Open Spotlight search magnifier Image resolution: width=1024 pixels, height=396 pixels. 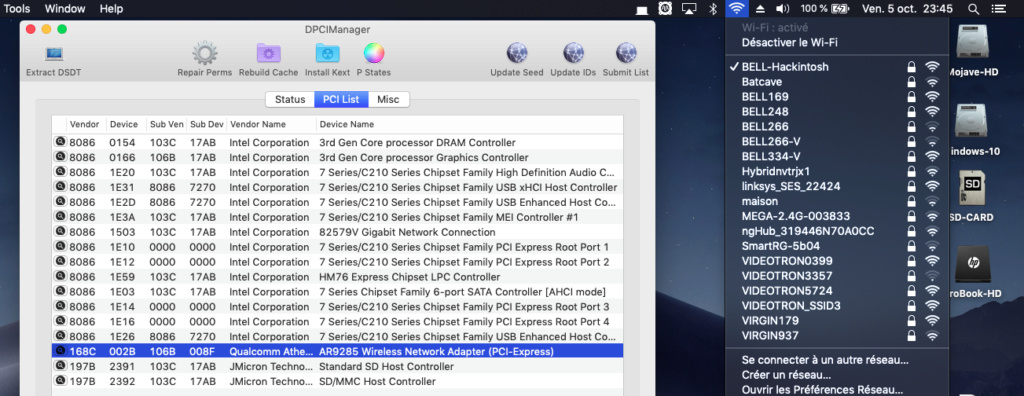(973, 8)
